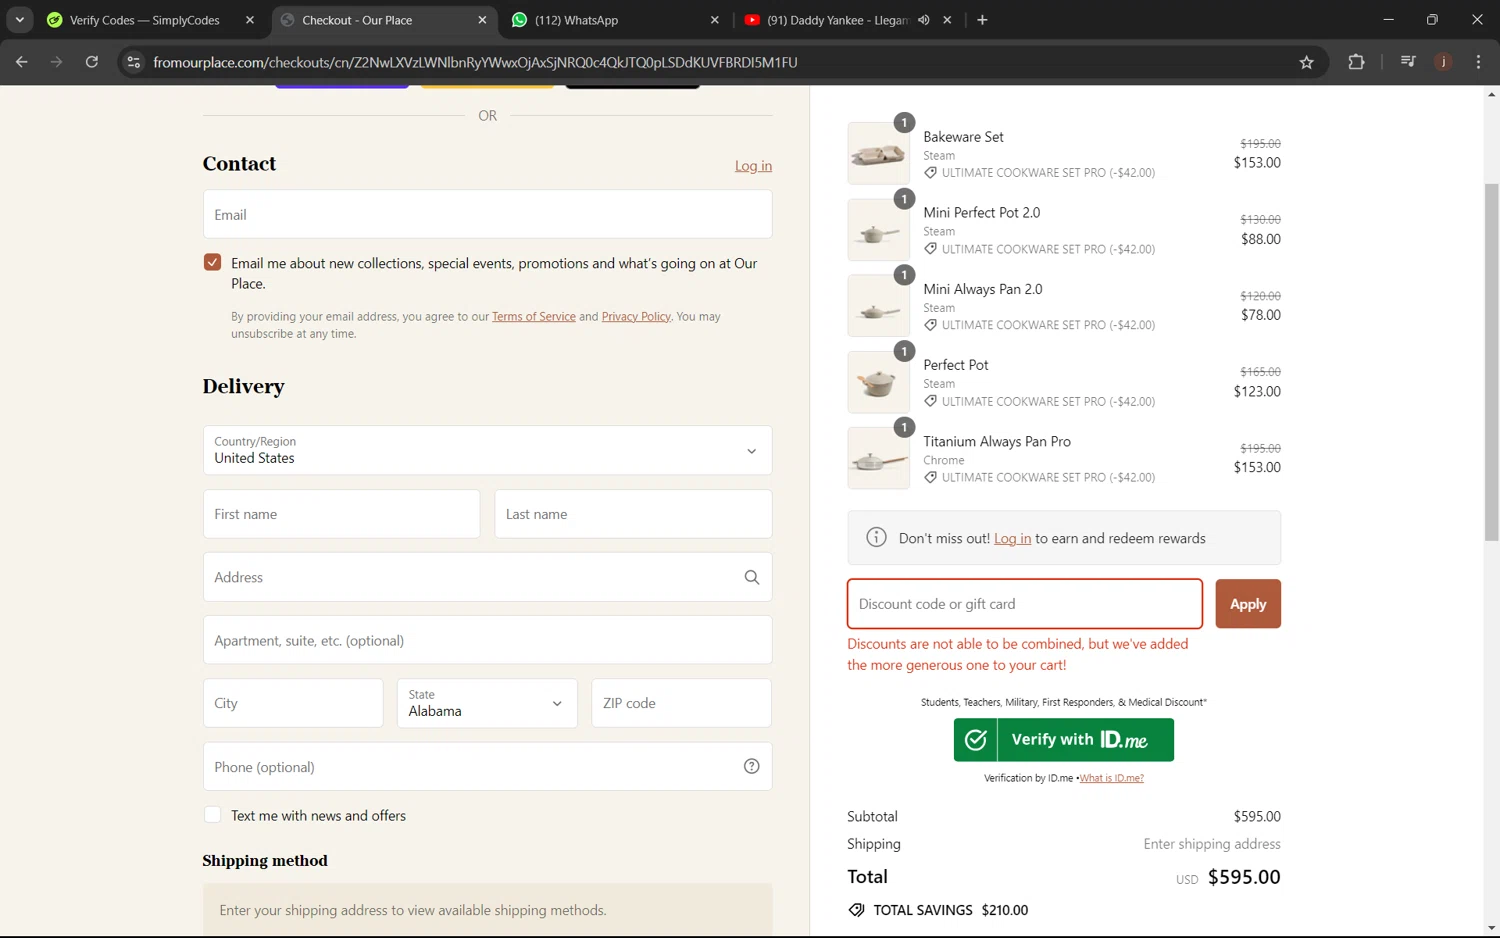Image resolution: width=1500 pixels, height=938 pixels.
Task: Click Titanium Always Pan Pro item name
Action: click(x=996, y=441)
